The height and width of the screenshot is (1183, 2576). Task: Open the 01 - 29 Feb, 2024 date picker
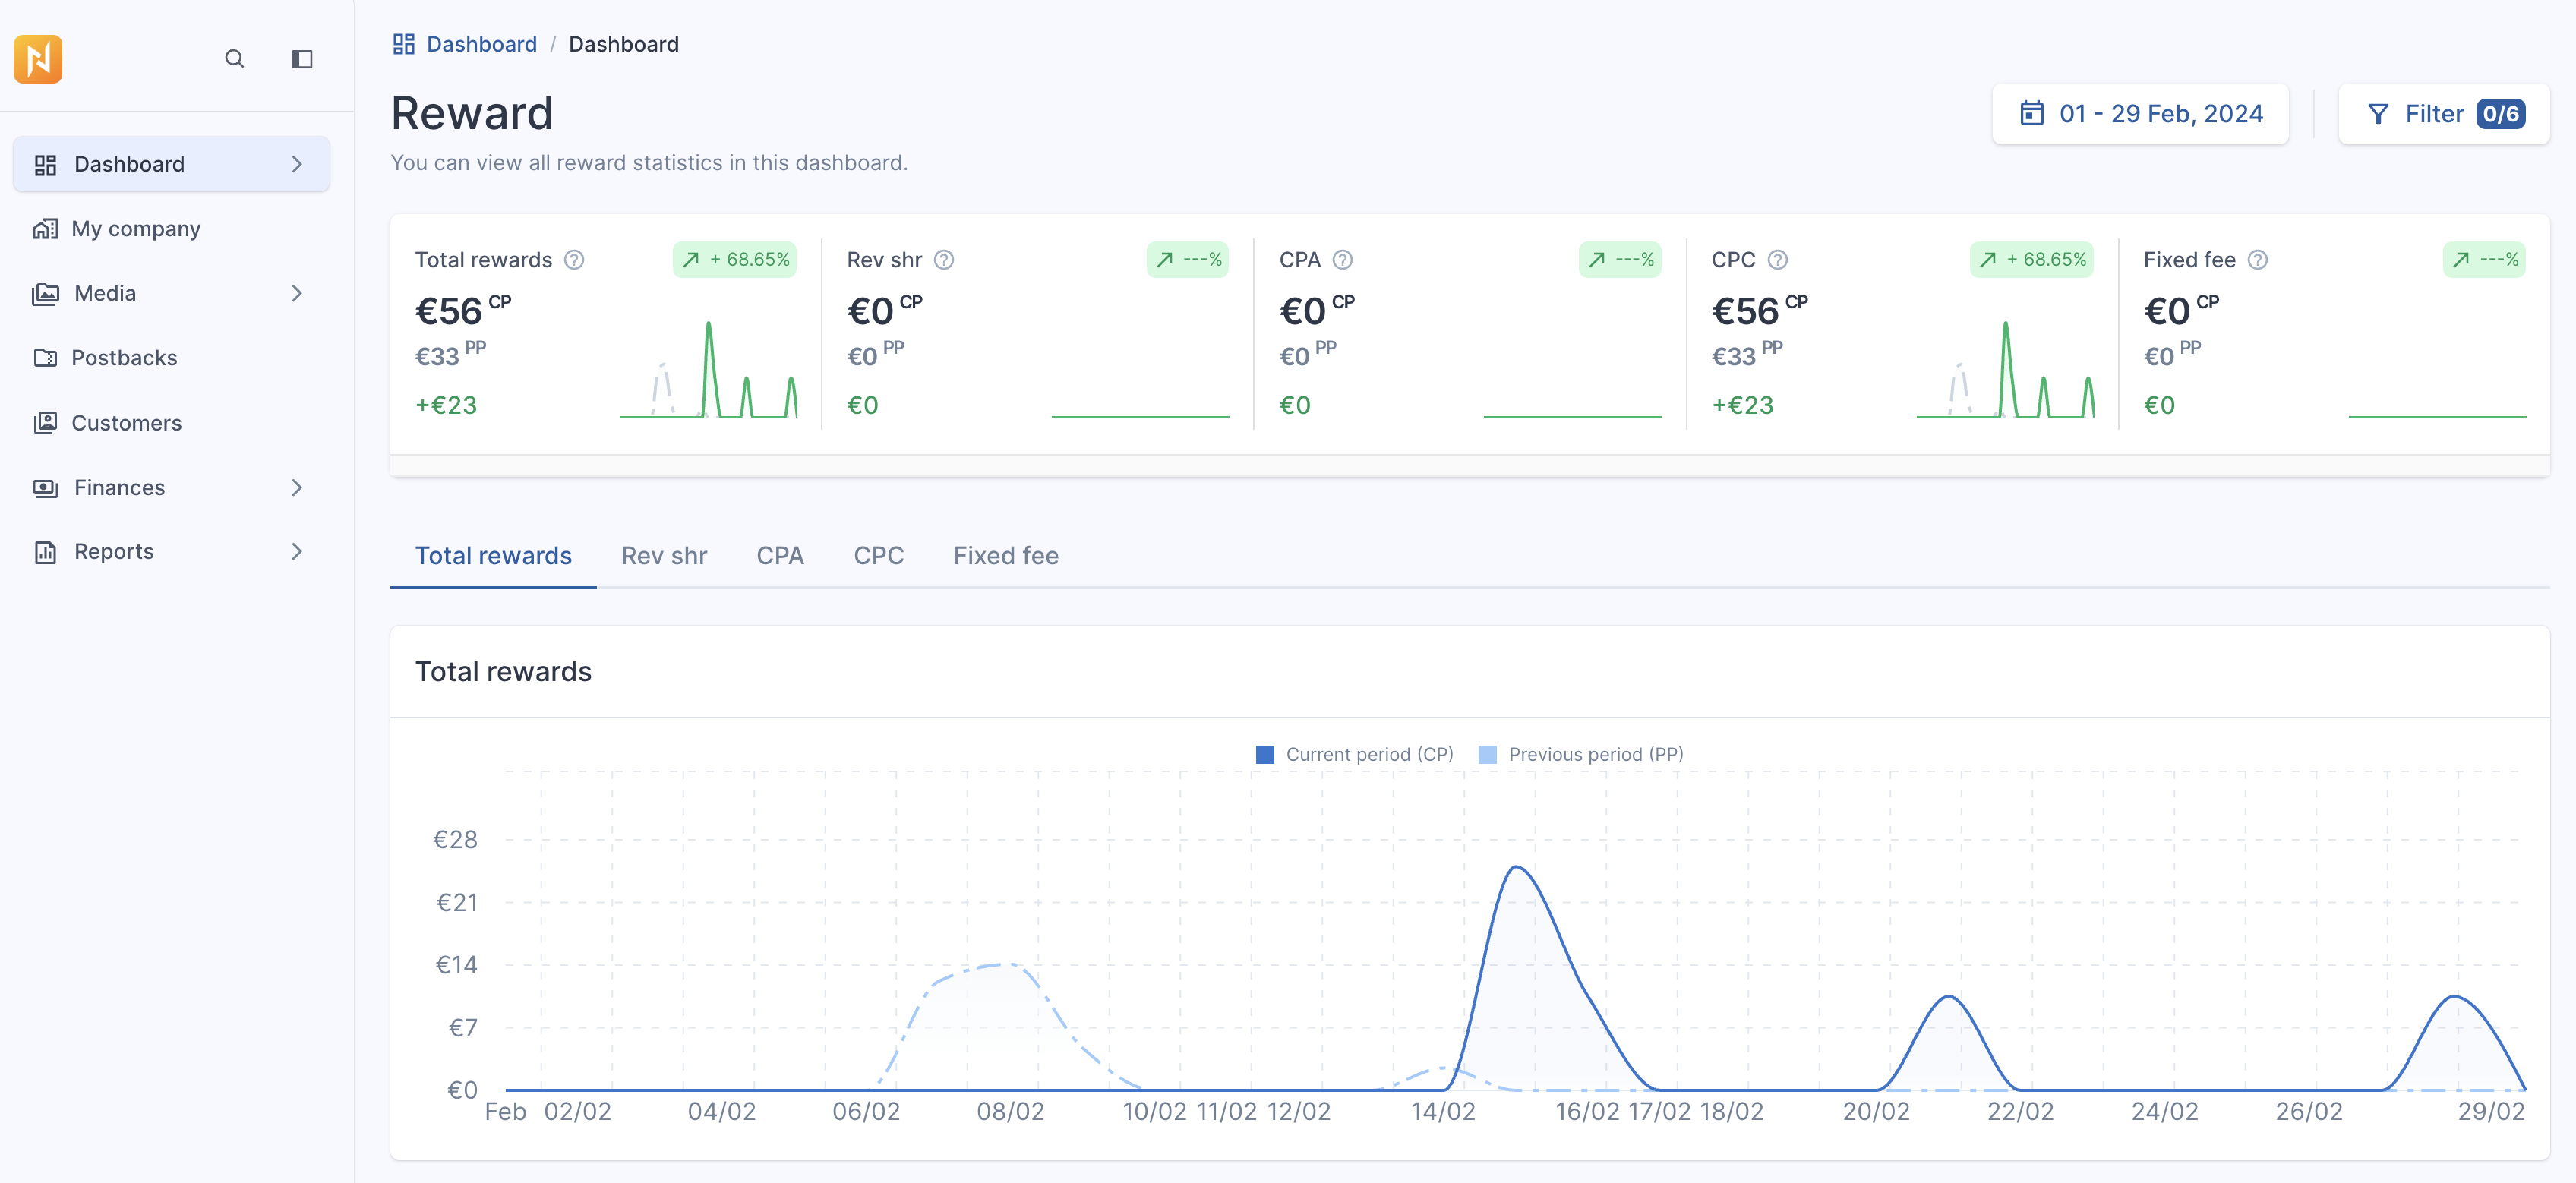[x=2141, y=114]
